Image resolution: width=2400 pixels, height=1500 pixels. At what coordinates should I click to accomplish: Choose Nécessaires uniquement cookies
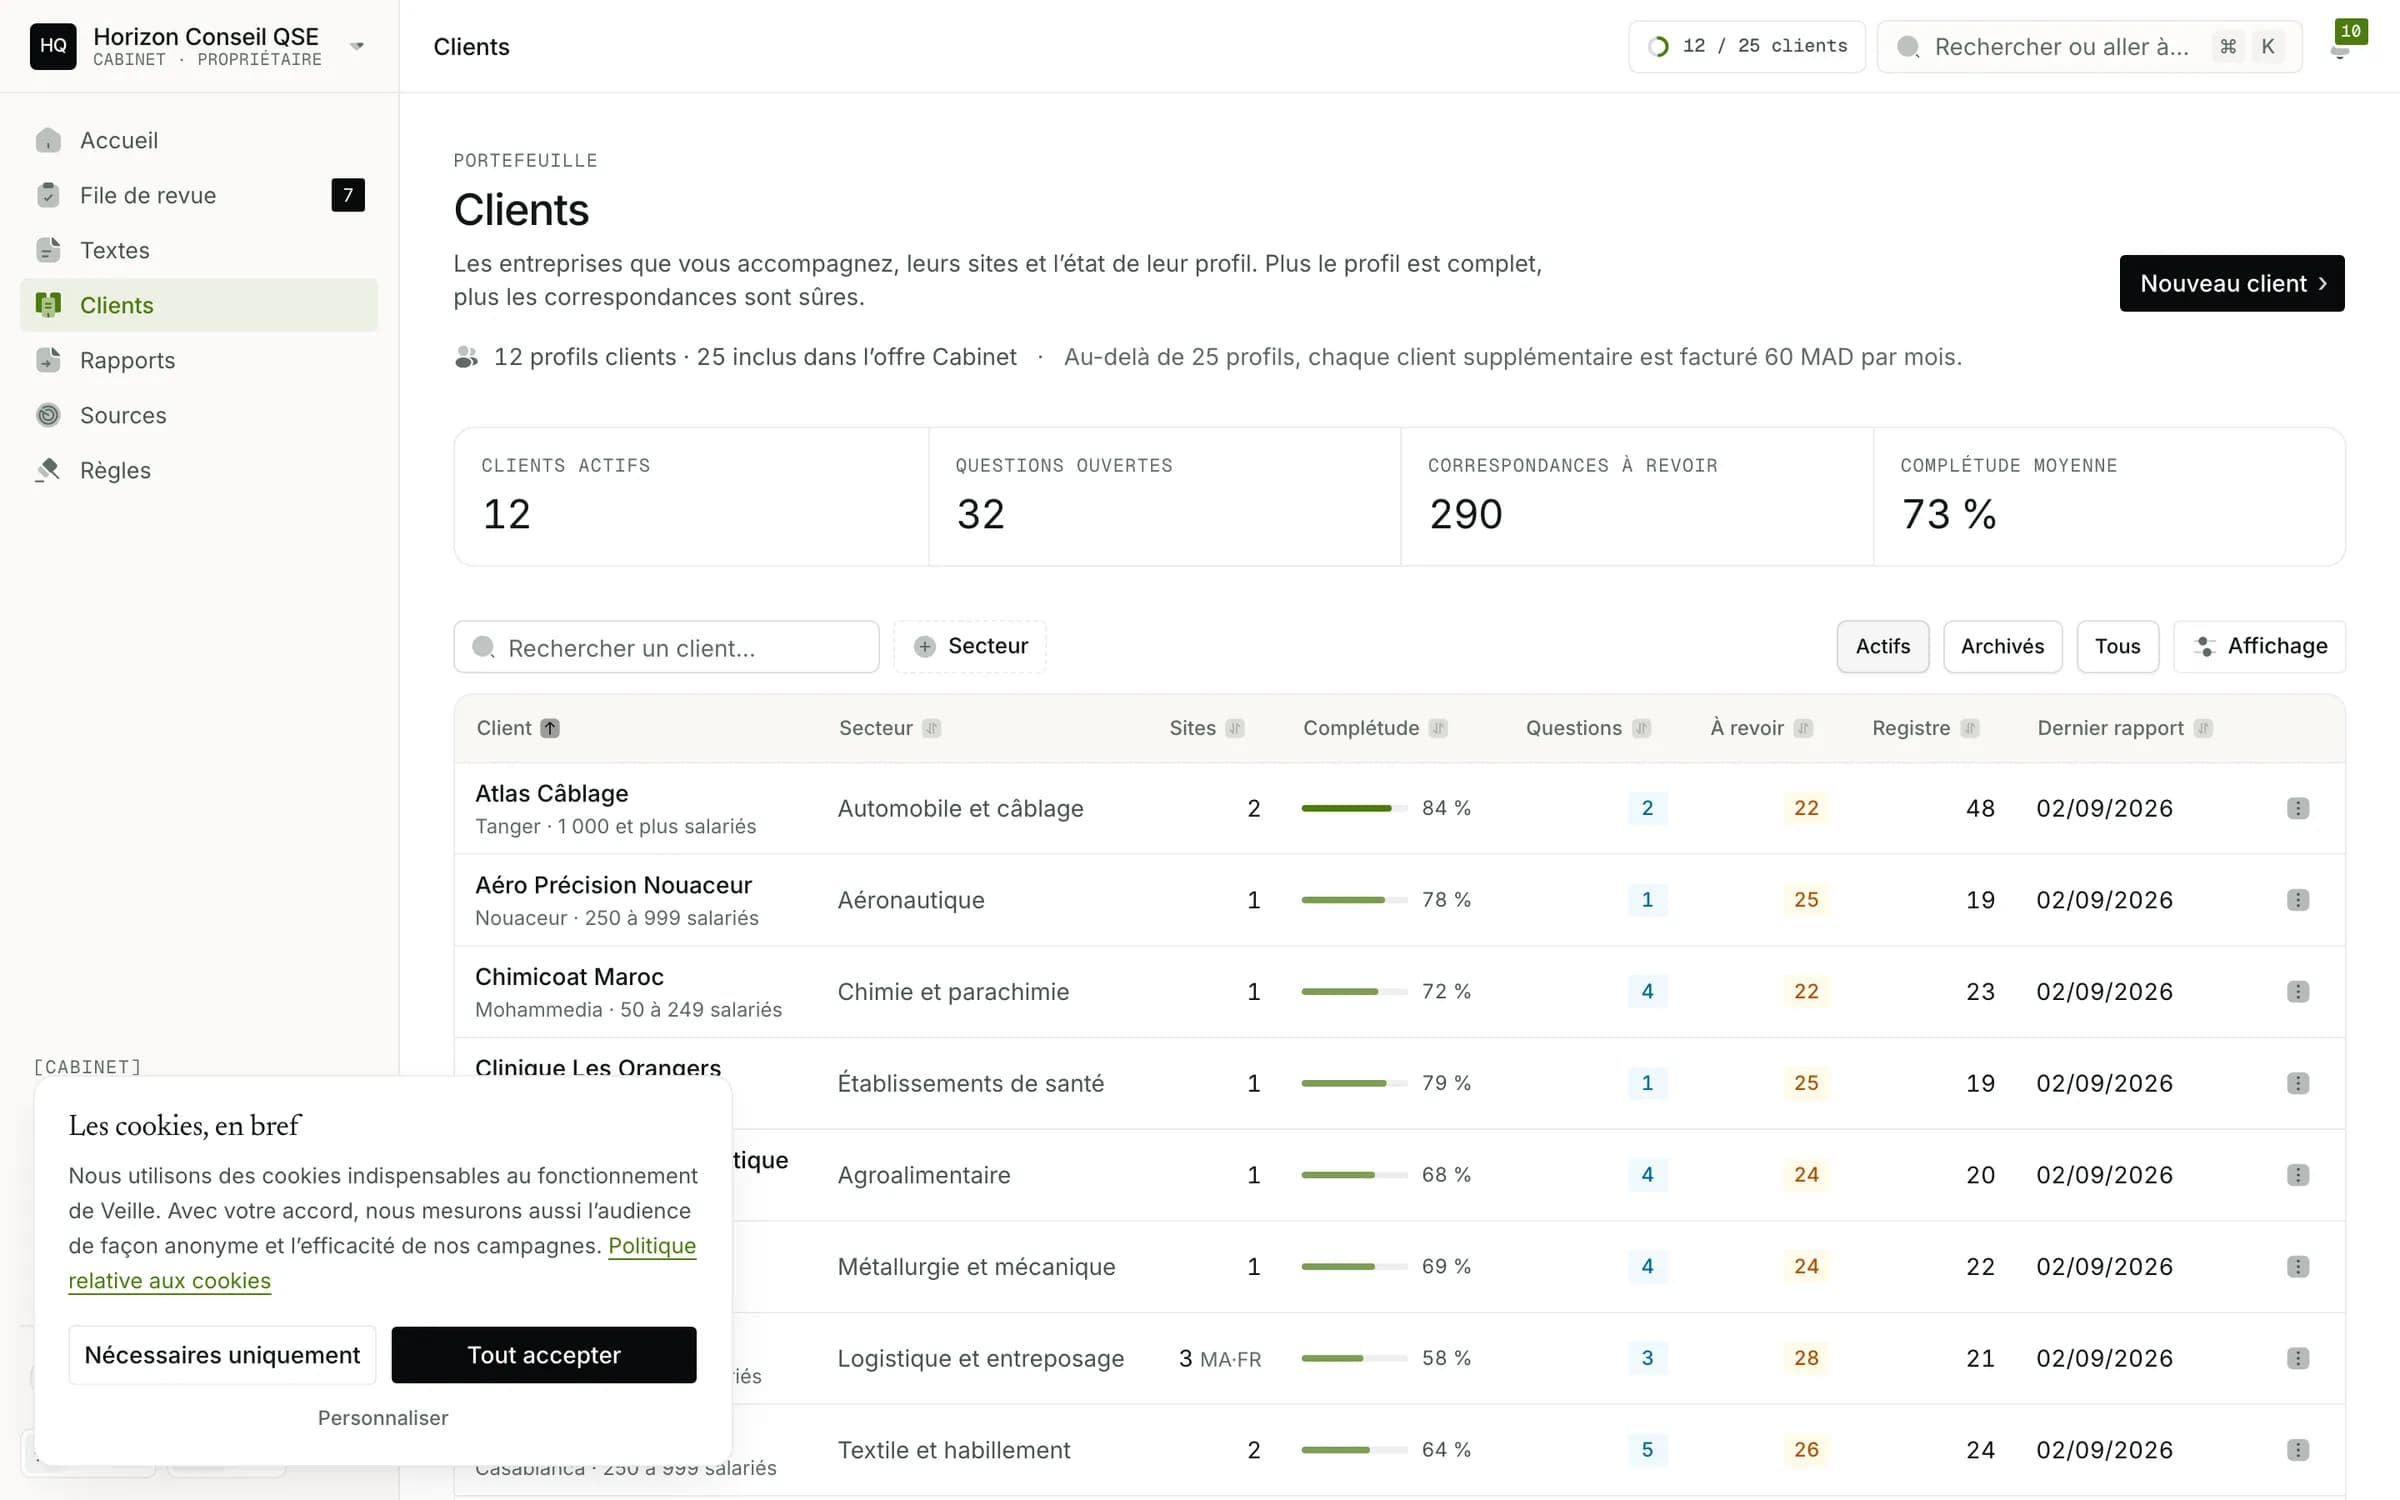click(x=222, y=1355)
